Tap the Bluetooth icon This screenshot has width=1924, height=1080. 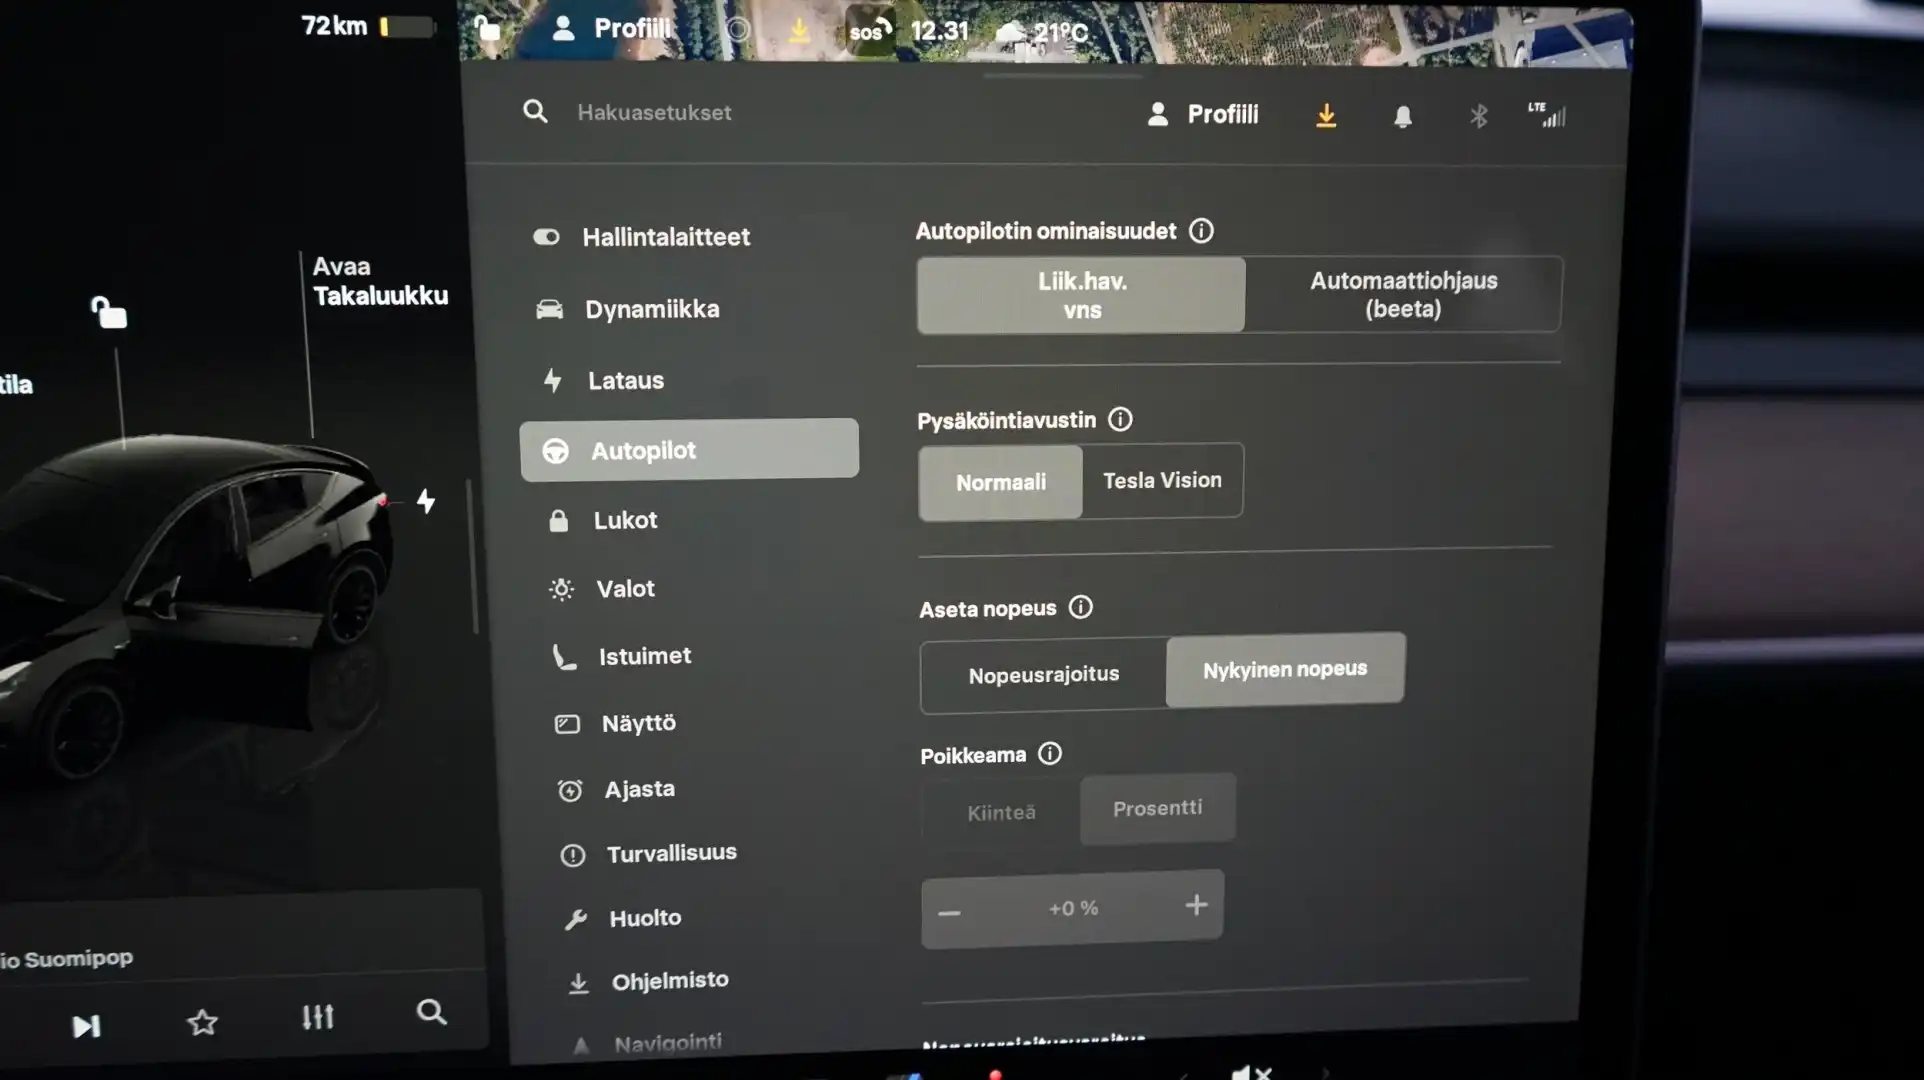[1478, 116]
